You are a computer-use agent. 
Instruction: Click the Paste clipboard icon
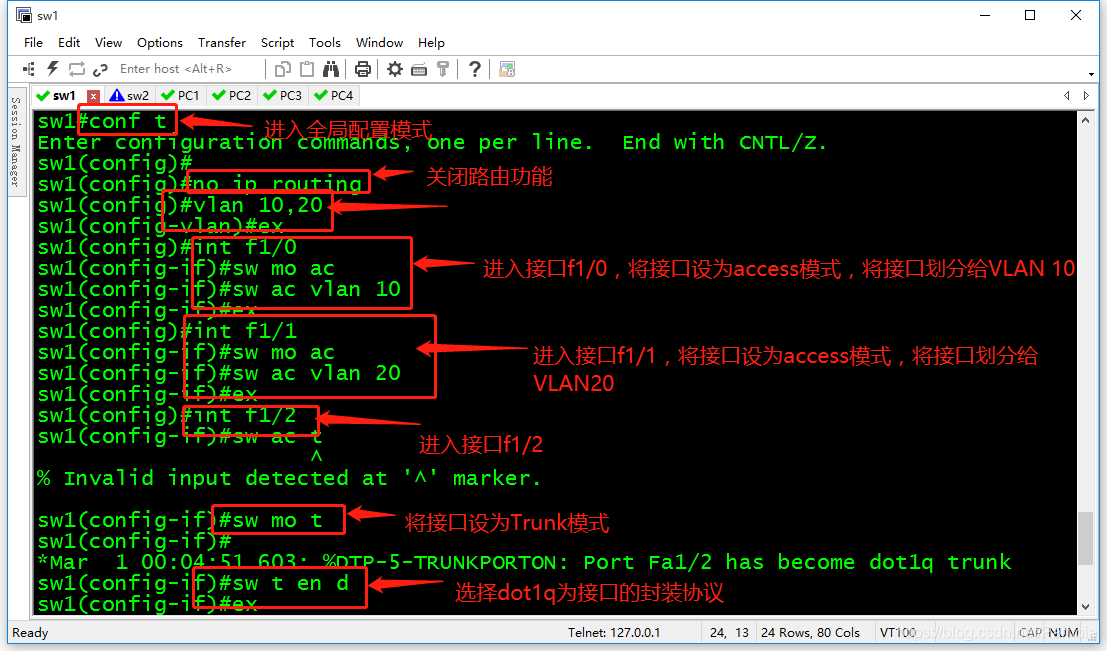[x=307, y=68]
